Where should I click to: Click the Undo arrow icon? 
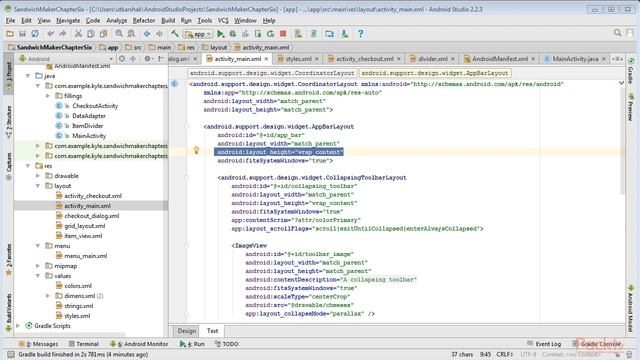click(50, 34)
